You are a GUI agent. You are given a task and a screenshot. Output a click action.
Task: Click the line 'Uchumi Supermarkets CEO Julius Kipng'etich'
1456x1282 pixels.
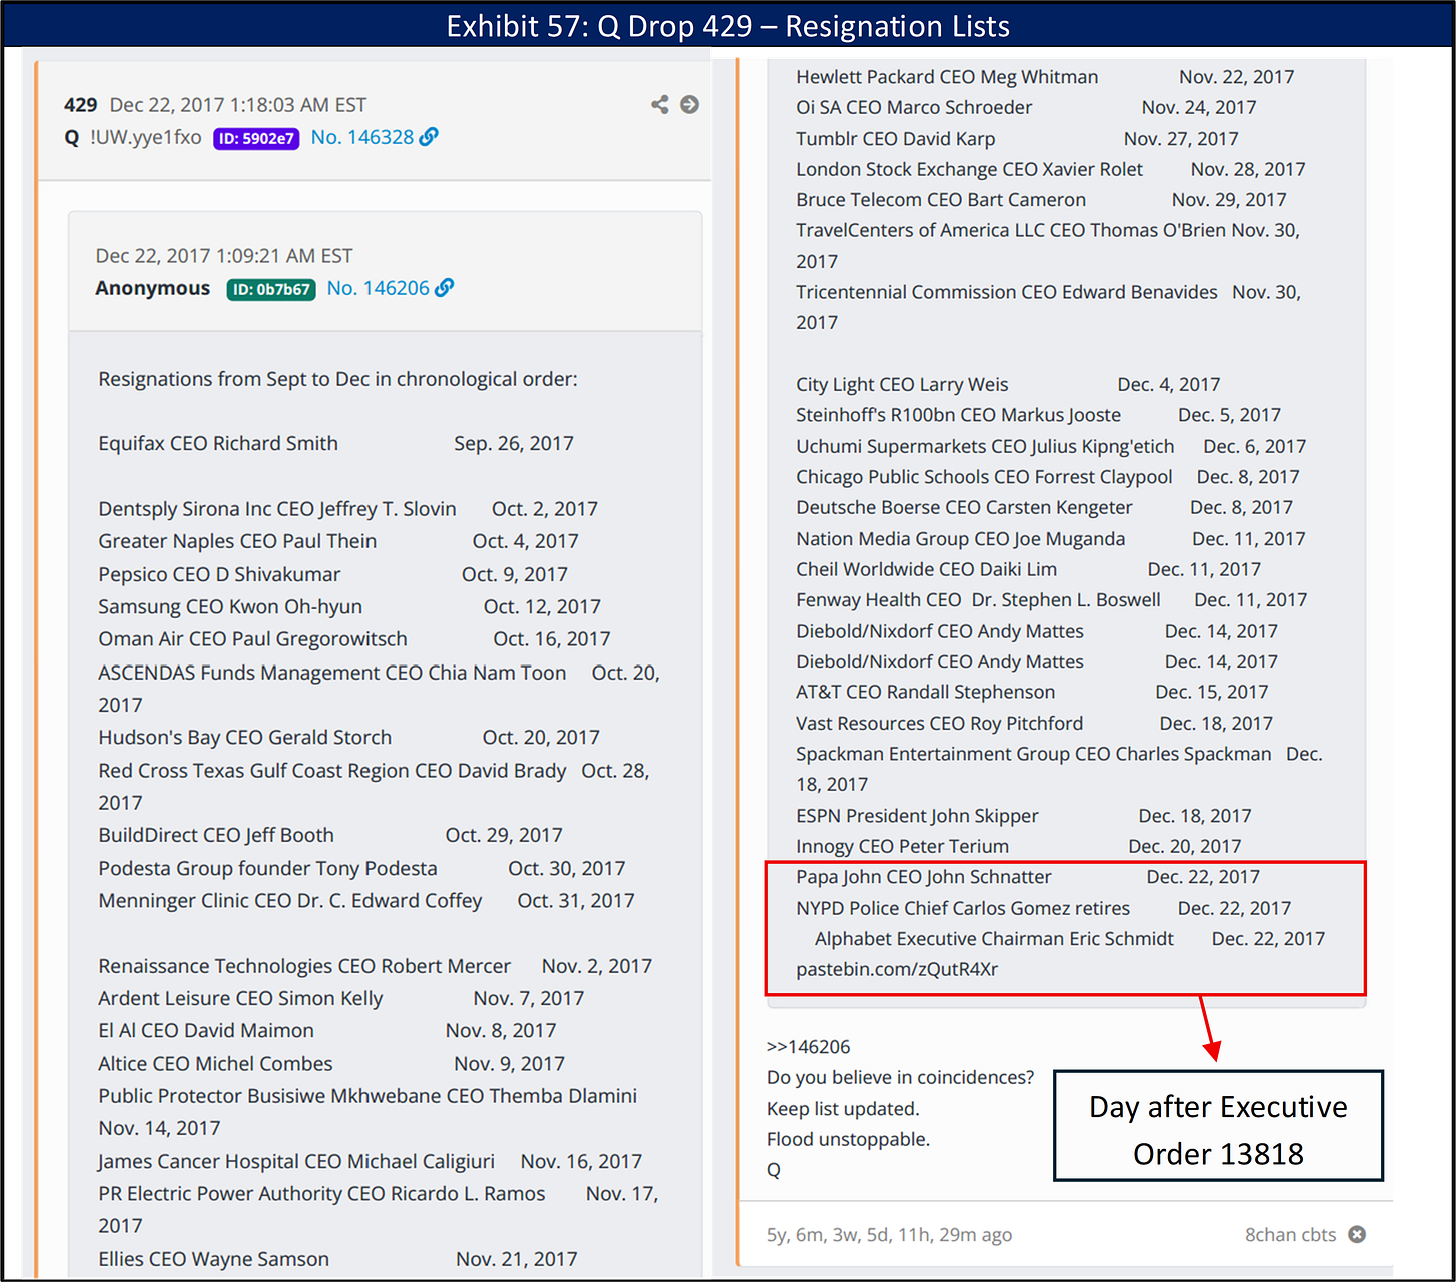point(985,446)
